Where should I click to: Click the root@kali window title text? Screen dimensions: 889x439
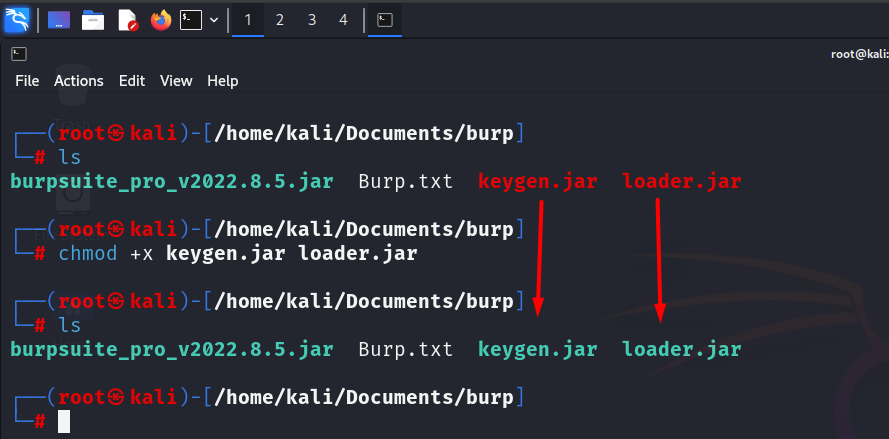pos(860,54)
